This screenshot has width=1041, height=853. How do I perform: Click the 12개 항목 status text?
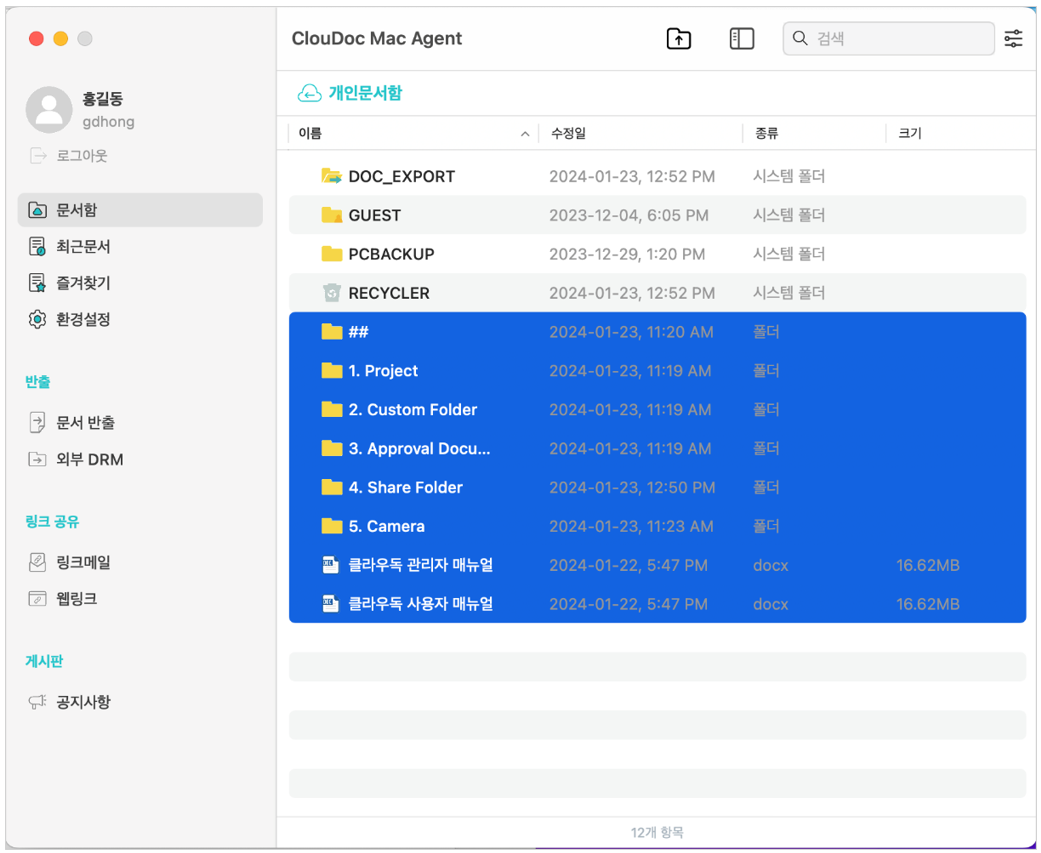(657, 832)
